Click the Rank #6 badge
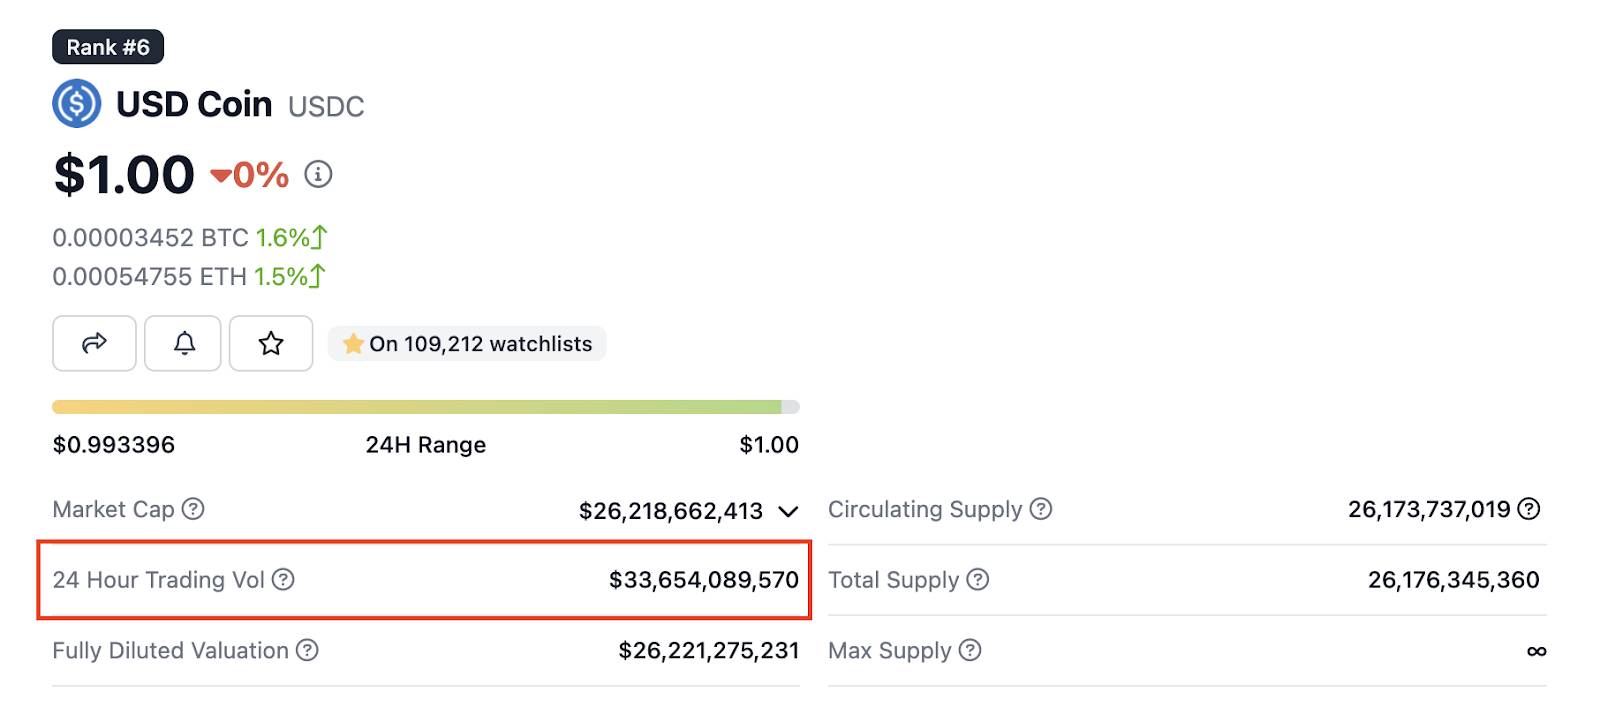This screenshot has height=722, width=1600. 108,47
